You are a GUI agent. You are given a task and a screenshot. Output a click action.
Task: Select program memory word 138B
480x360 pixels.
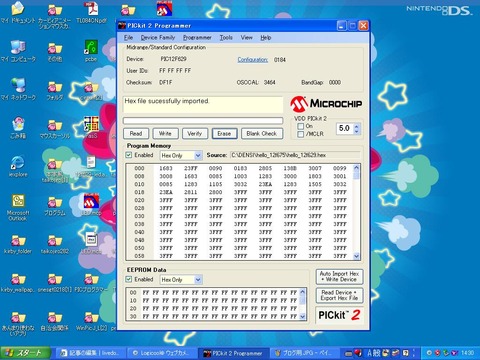click(x=290, y=168)
